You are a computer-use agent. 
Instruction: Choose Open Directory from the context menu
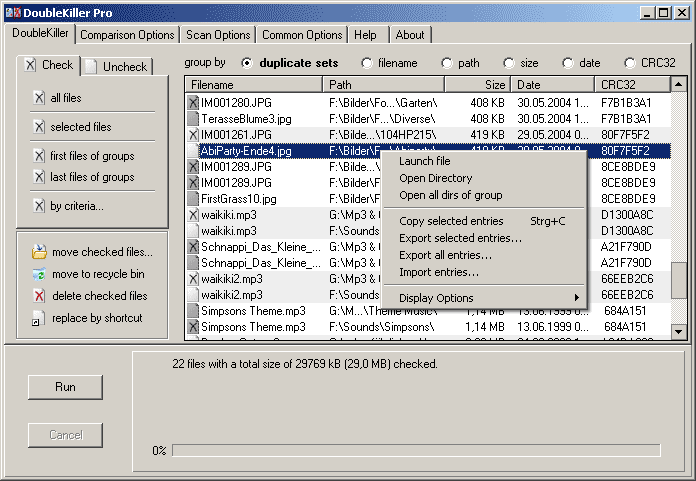[436, 178]
